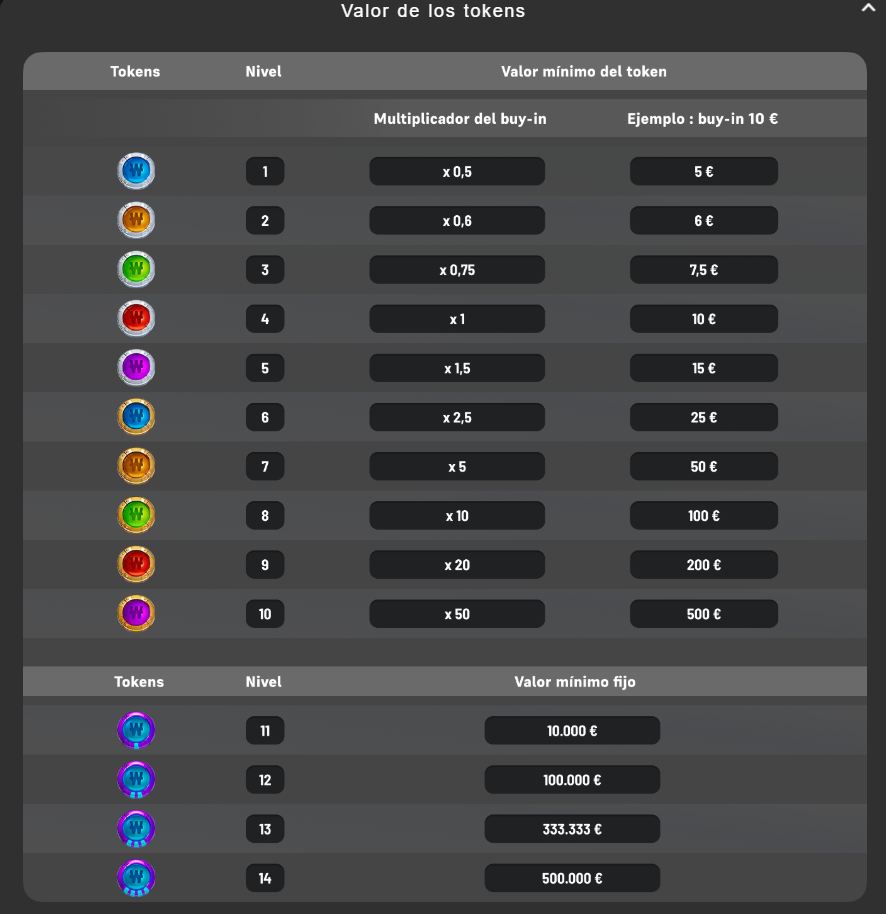
Task: Click the x 0,5 multiplier pill
Action: pyautogui.click(x=457, y=171)
